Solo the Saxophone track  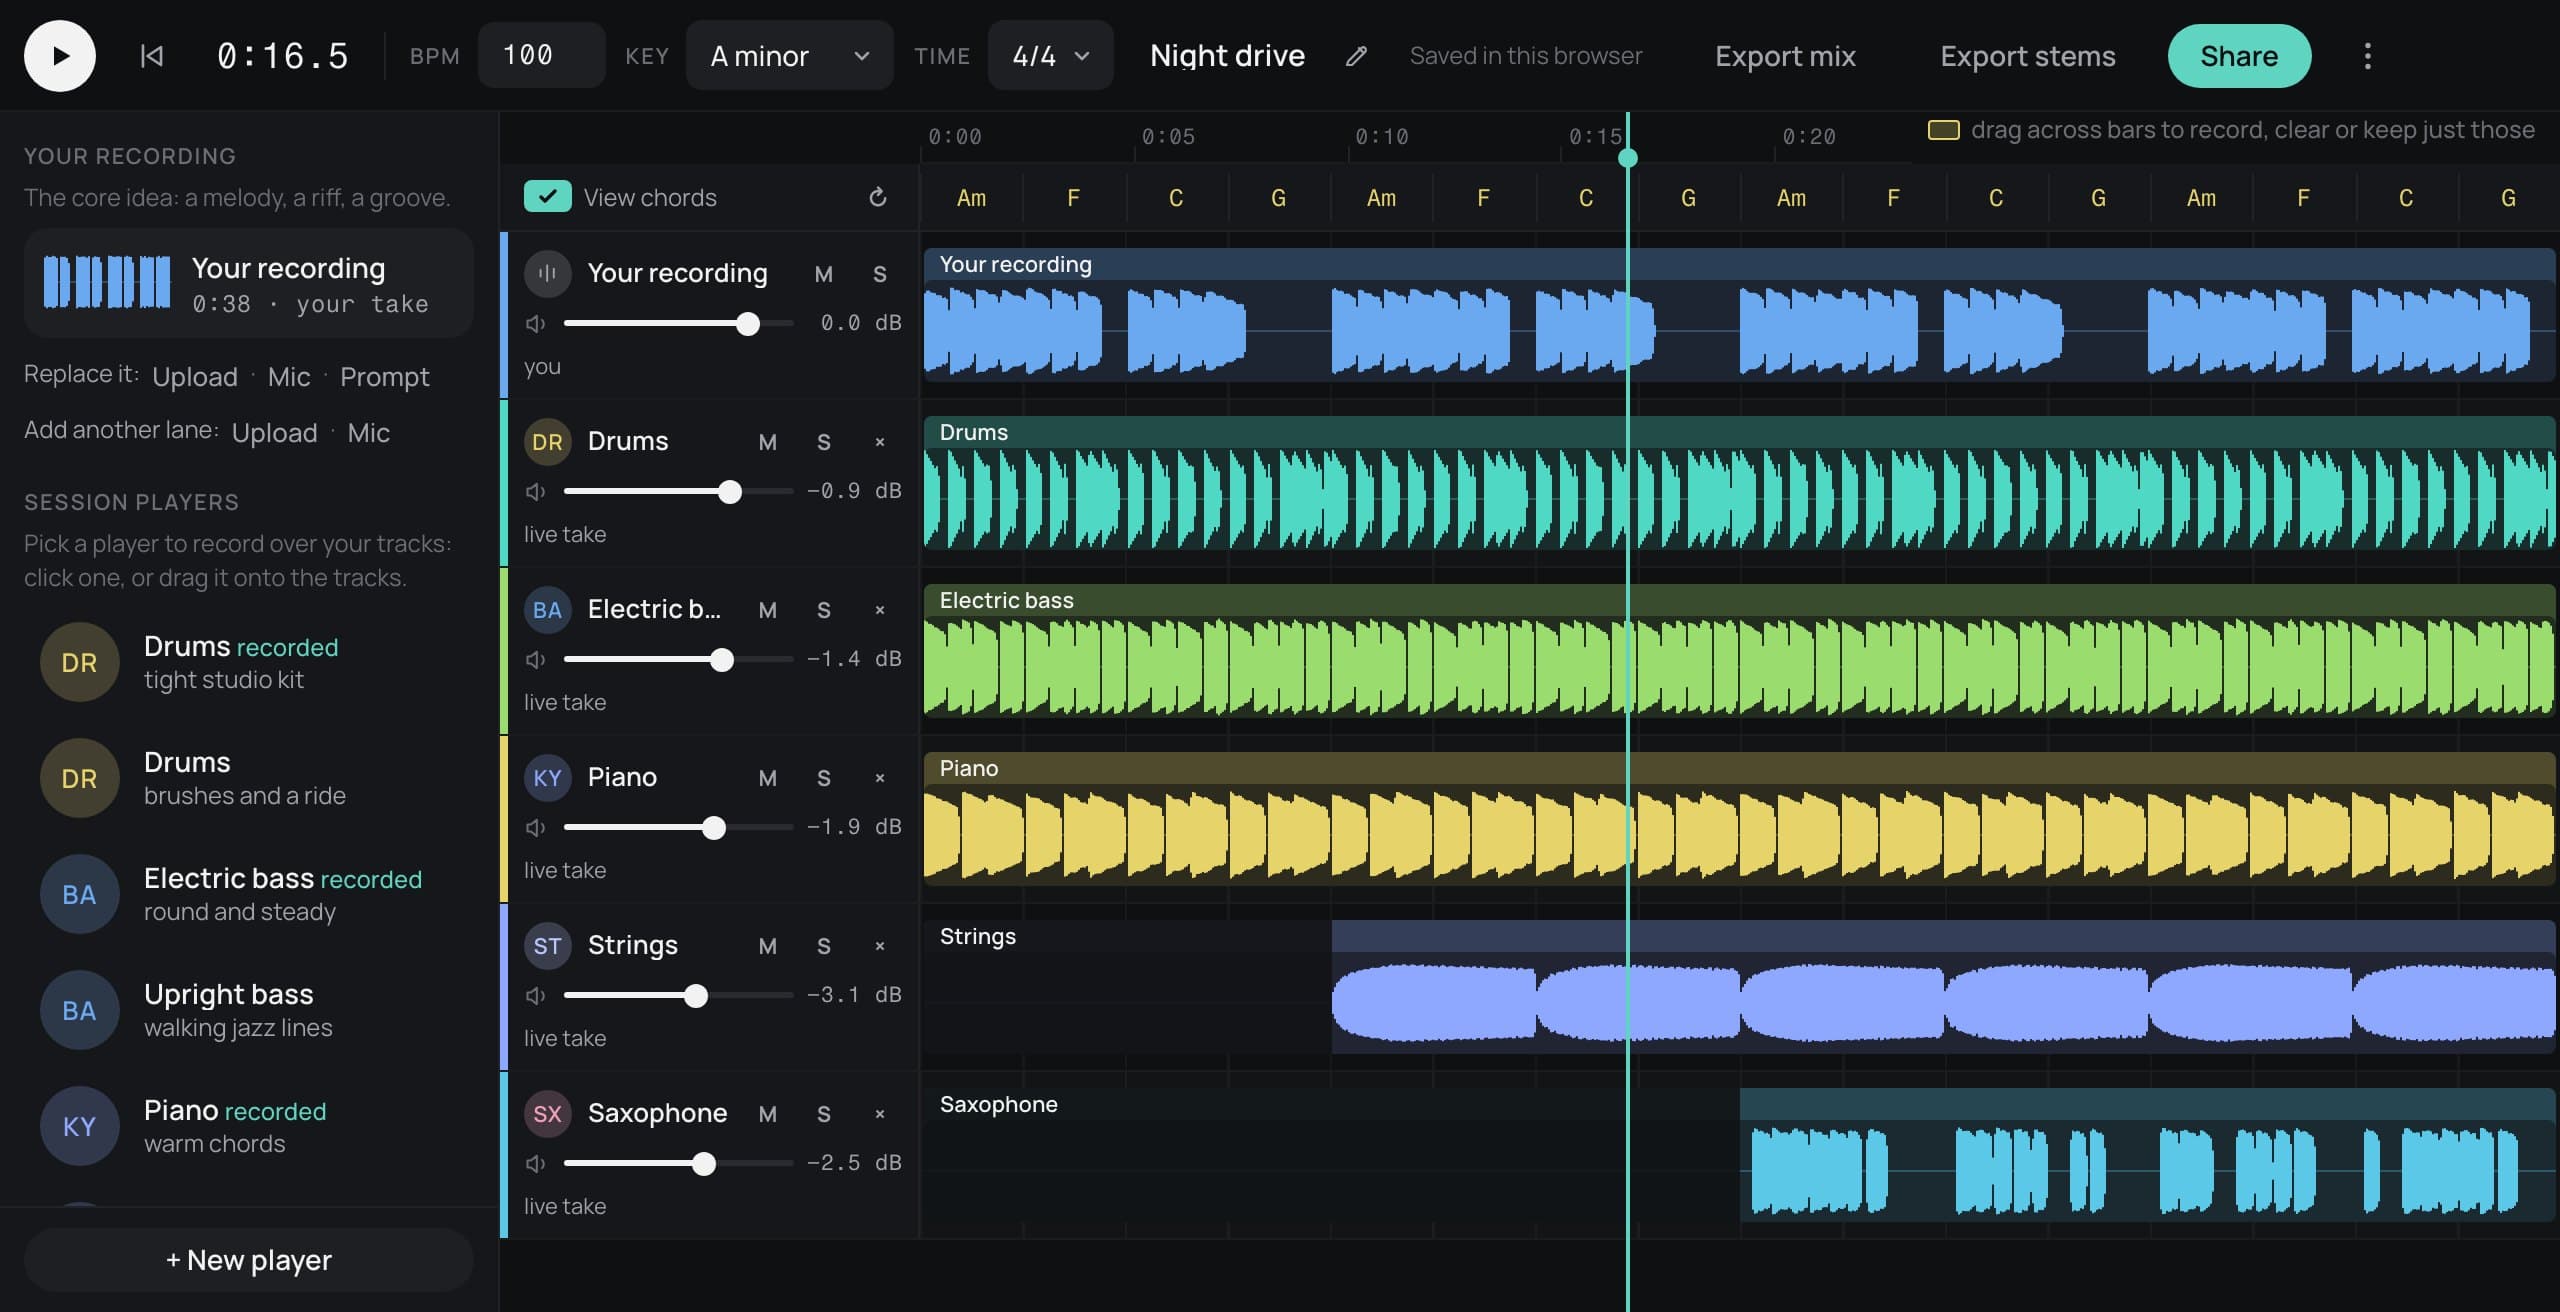click(x=824, y=1114)
